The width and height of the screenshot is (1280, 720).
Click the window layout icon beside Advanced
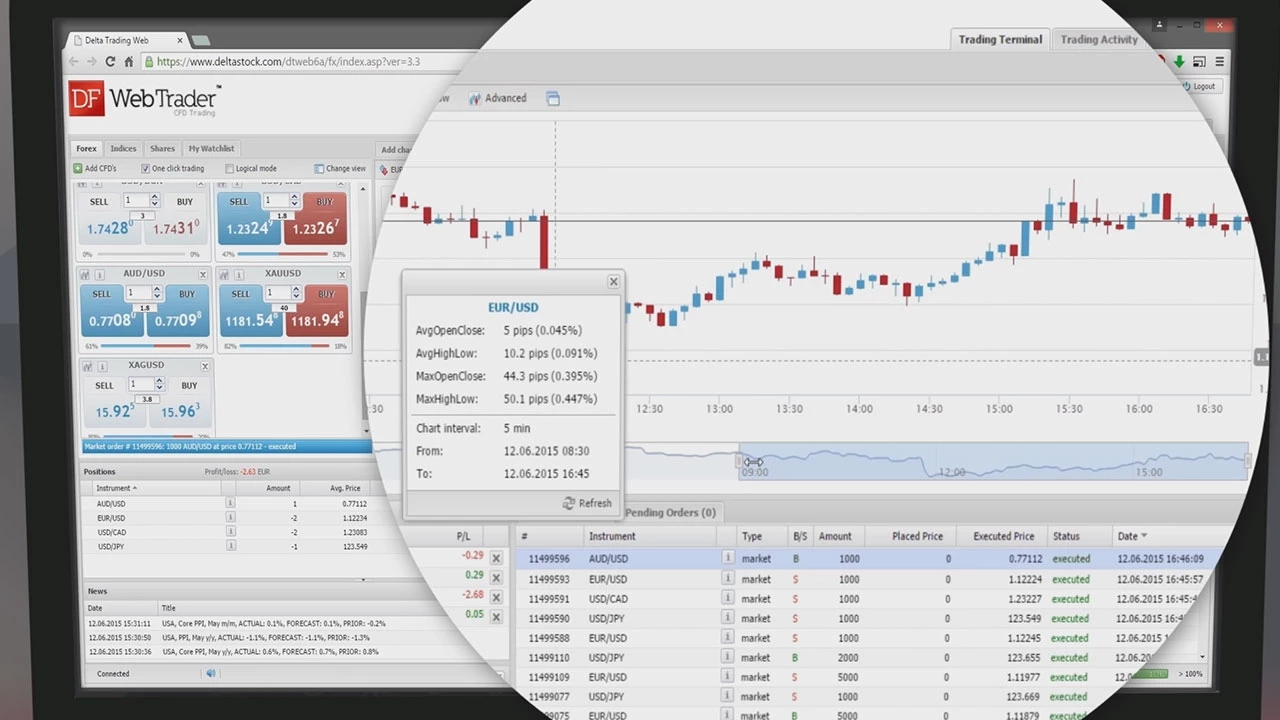click(553, 98)
